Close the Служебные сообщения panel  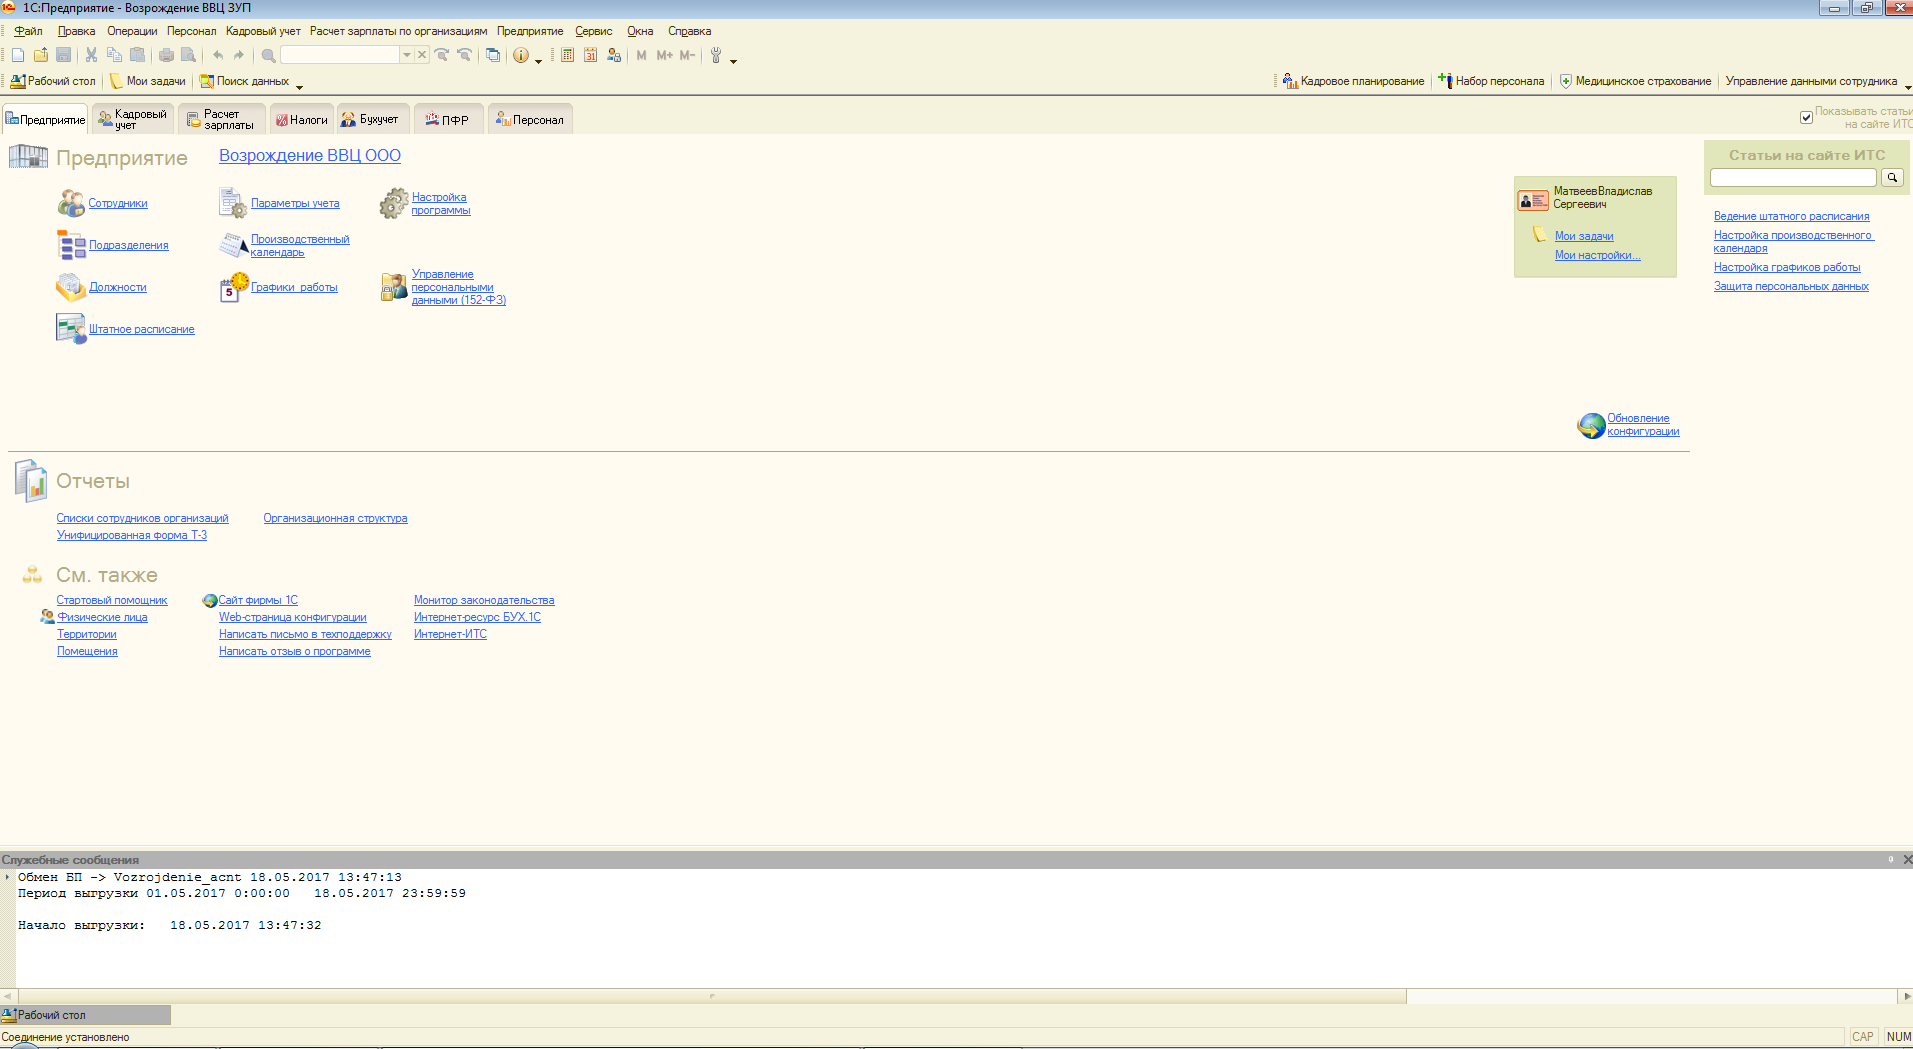click(x=1907, y=859)
